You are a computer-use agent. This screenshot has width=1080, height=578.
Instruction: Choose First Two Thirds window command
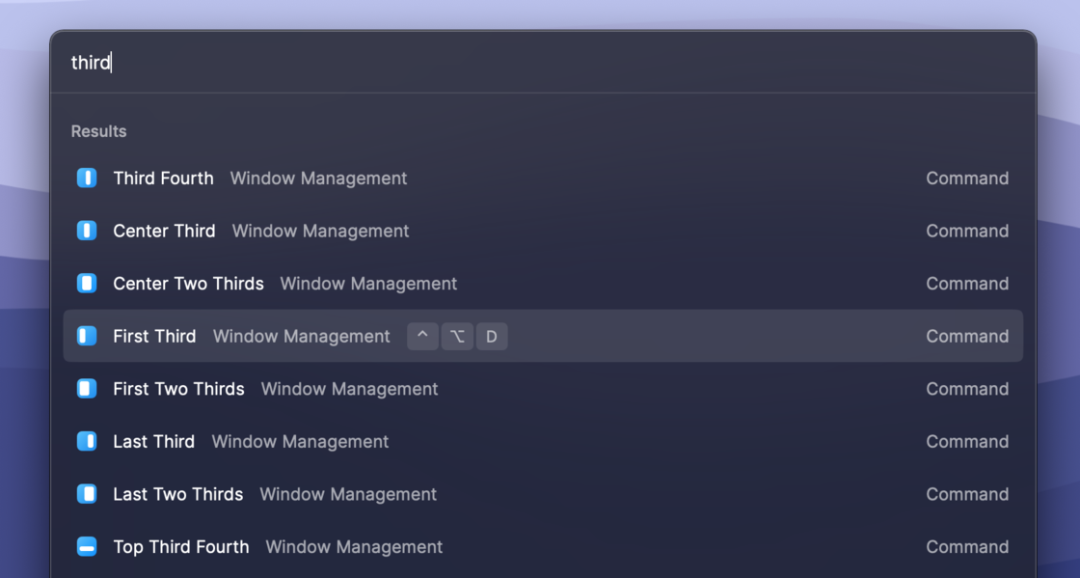pyautogui.click(x=543, y=389)
